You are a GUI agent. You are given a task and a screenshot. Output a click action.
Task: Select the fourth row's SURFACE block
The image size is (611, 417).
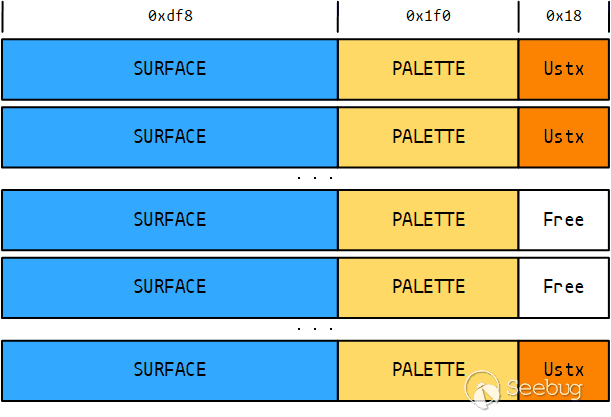click(170, 287)
